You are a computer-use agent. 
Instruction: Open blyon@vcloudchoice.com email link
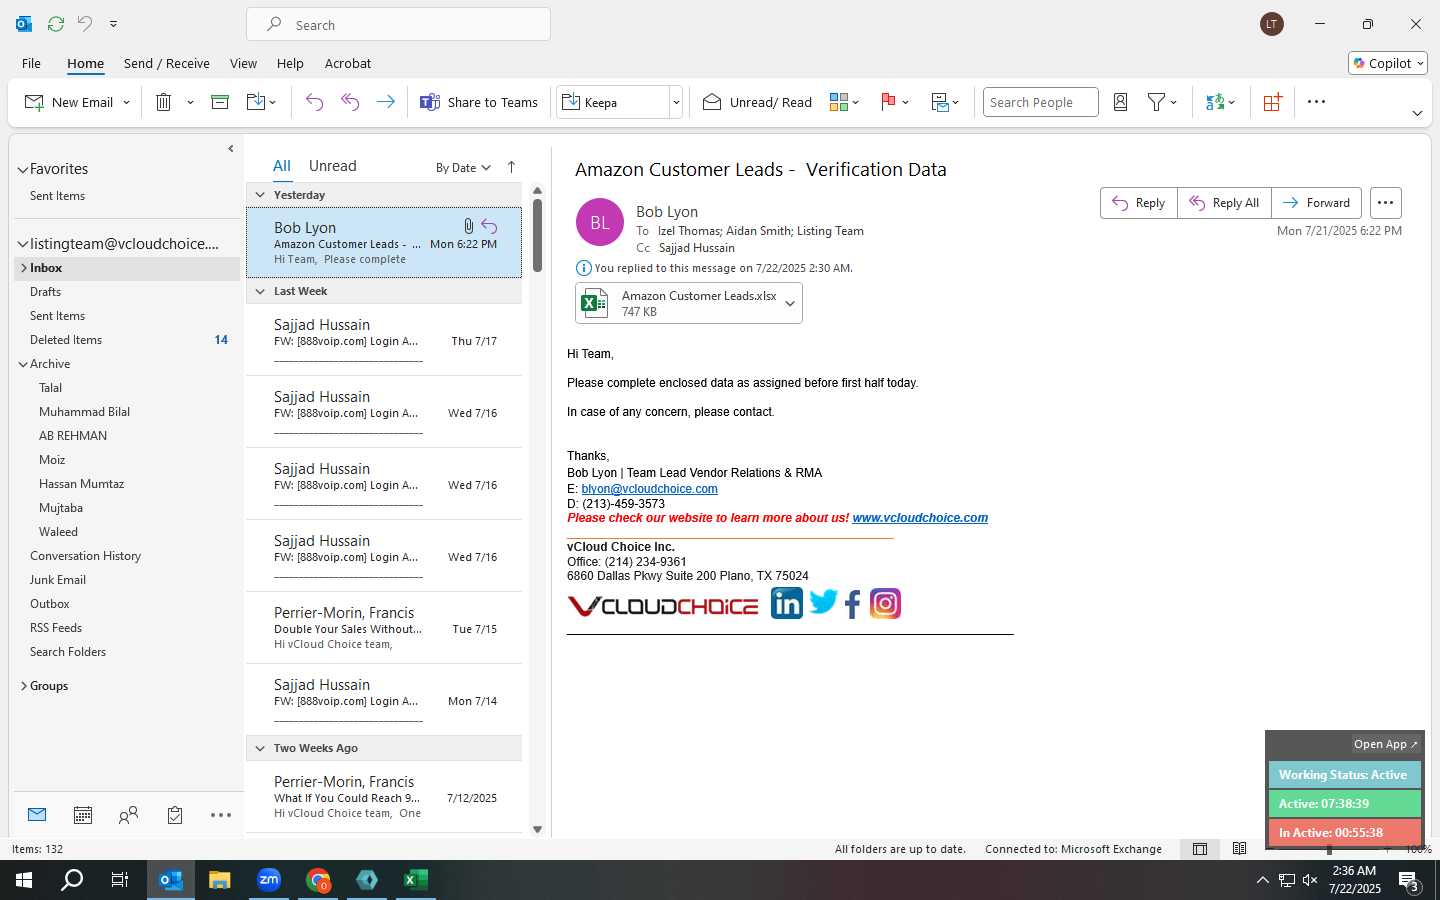(650, 489)
